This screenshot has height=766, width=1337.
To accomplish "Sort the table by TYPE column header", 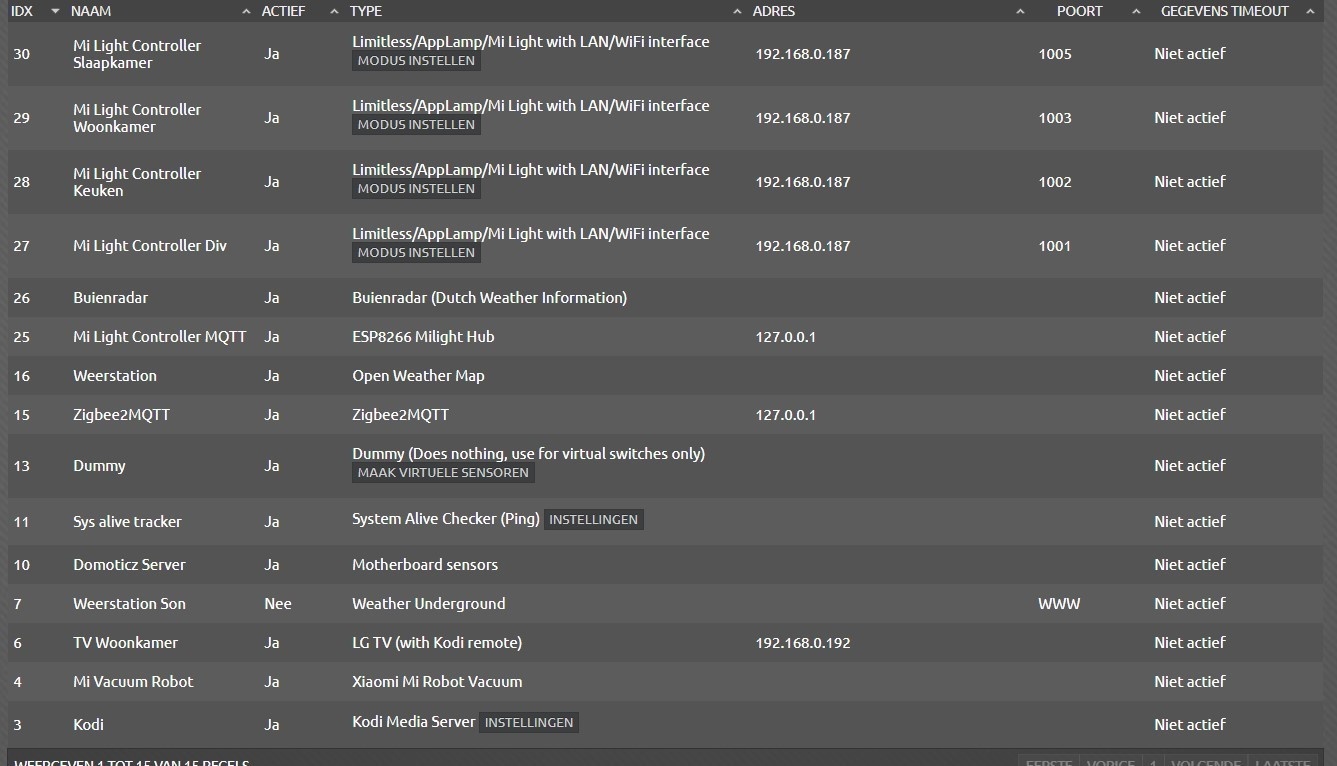I will pyautogui.click(x=365, y=11).
